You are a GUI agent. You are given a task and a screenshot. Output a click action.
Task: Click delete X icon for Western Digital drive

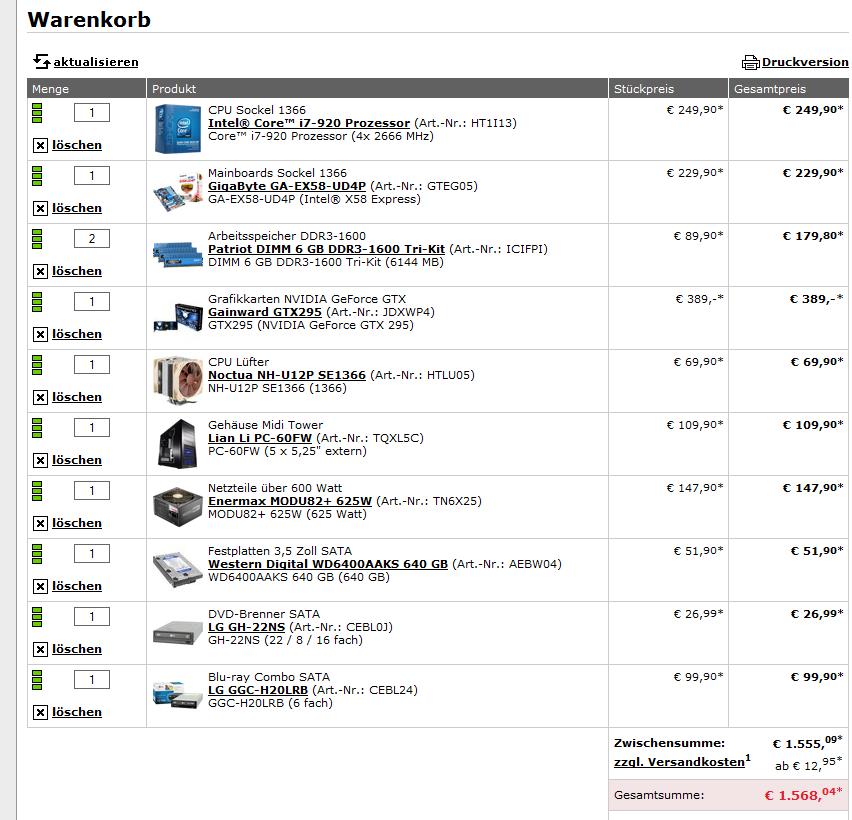(x=40, y=586)
